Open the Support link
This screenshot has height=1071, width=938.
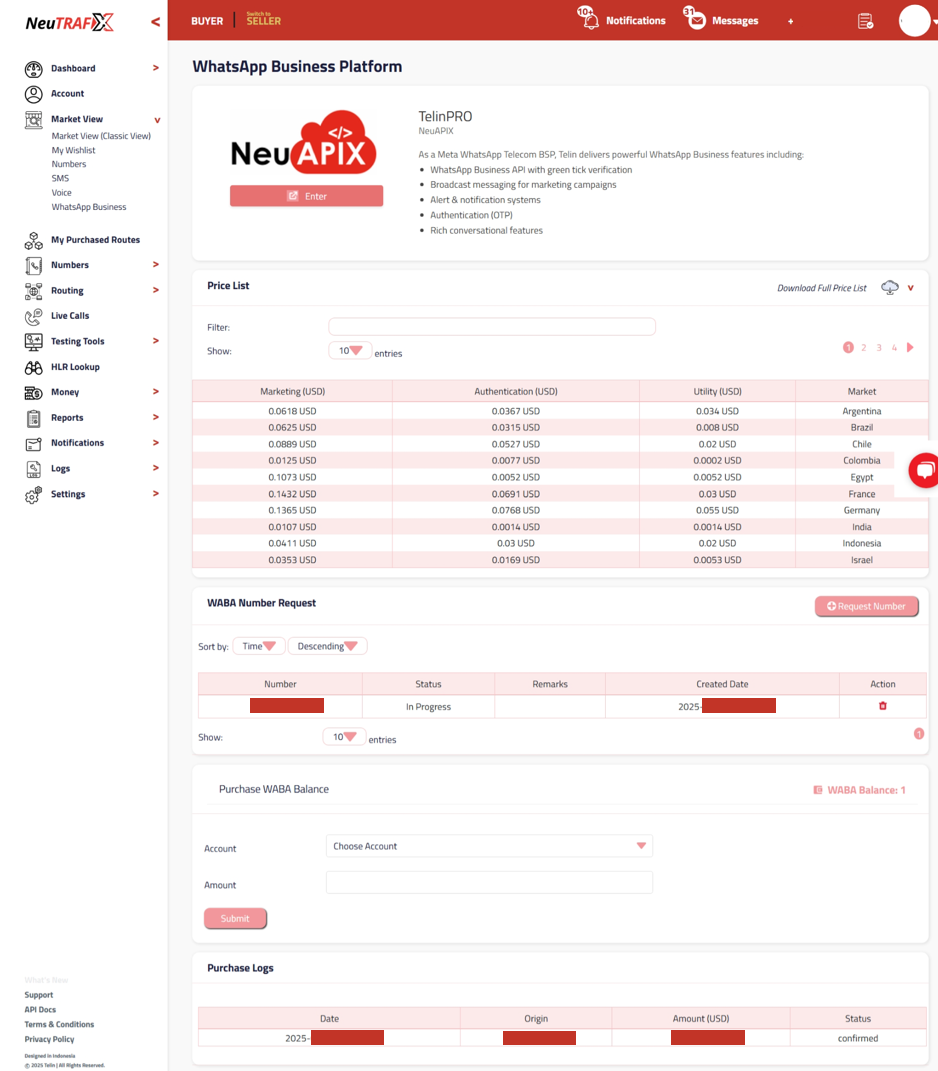[x=39, y=995]
